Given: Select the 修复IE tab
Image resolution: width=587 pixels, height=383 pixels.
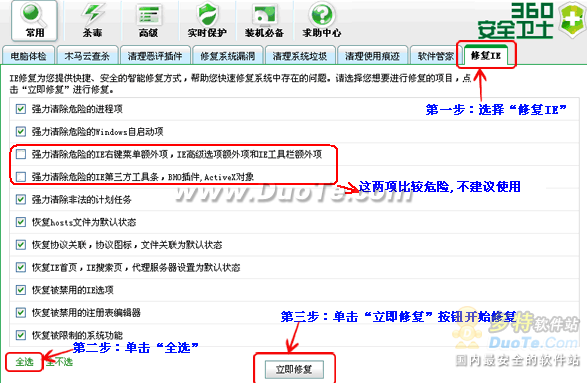Looking at the screenshot, I should [x=486, y=55].
